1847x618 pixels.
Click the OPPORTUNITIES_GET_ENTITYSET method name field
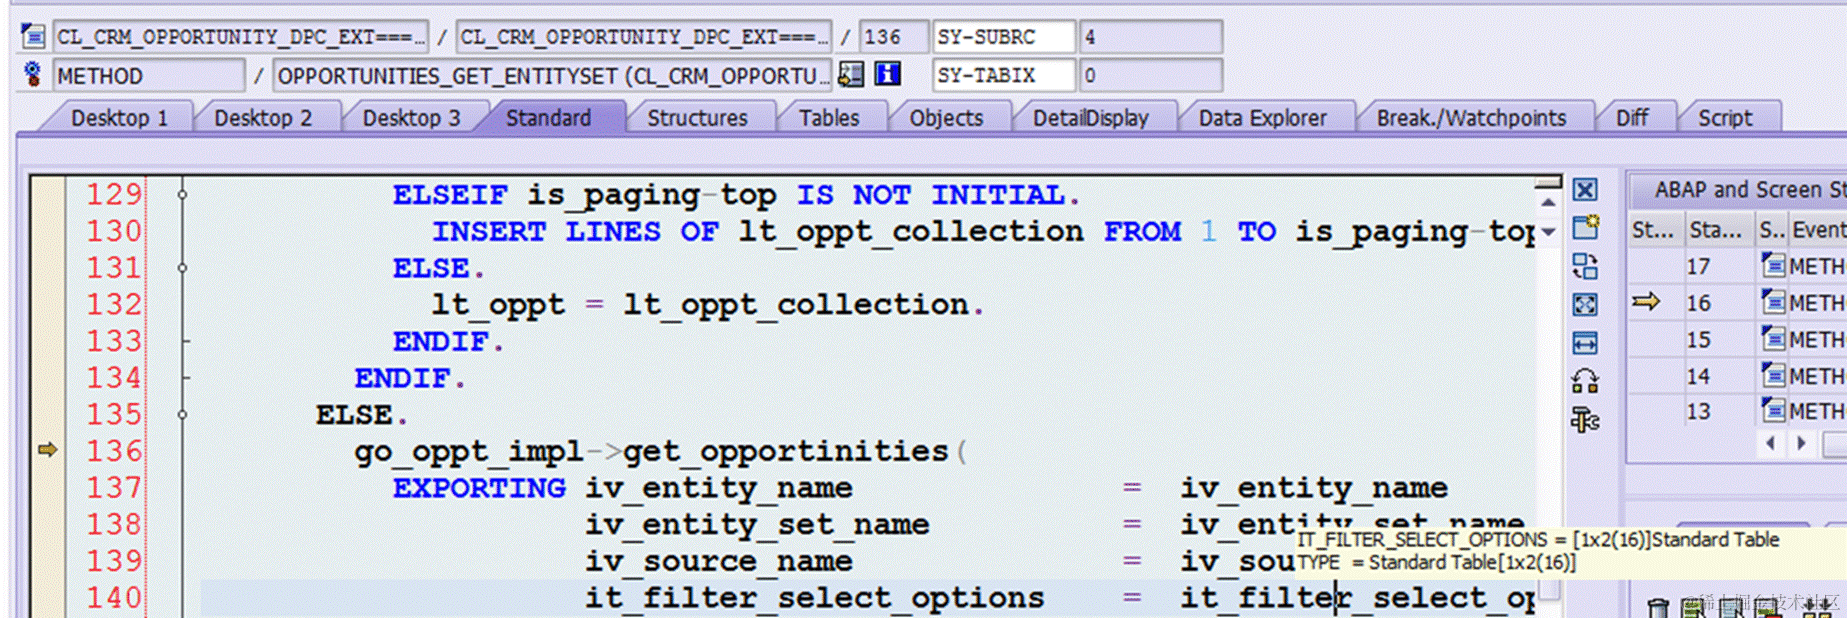click(552, 75)
